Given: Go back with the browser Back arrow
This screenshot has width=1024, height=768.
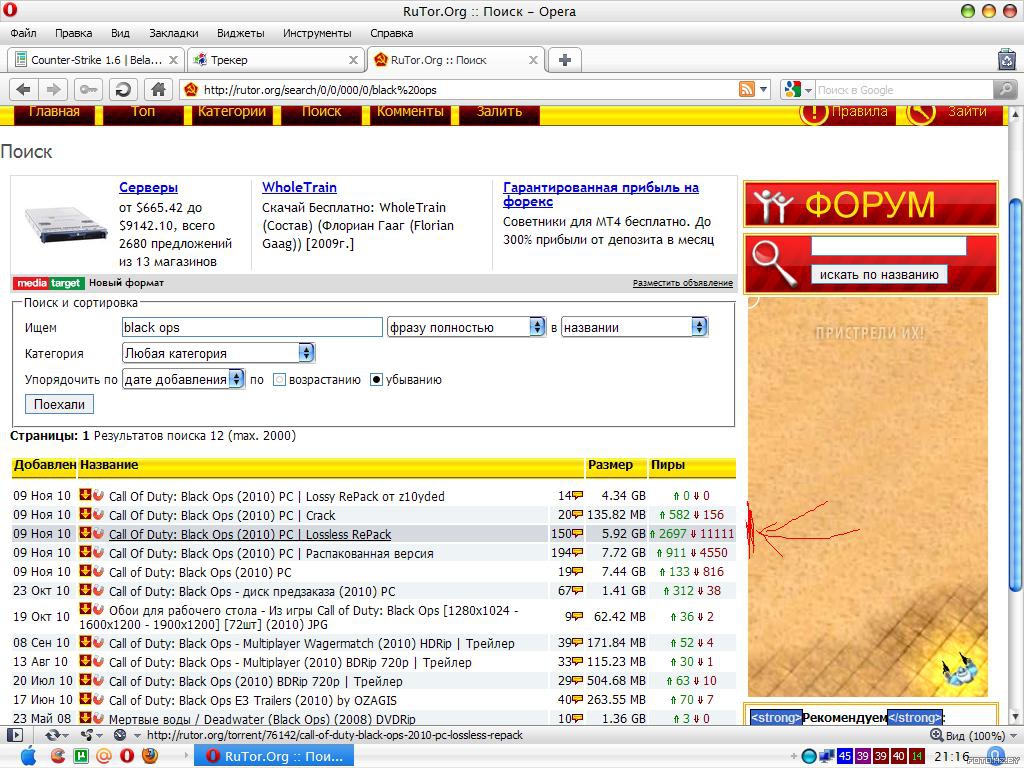Looking at the screenshot, I should pos(24,89).
